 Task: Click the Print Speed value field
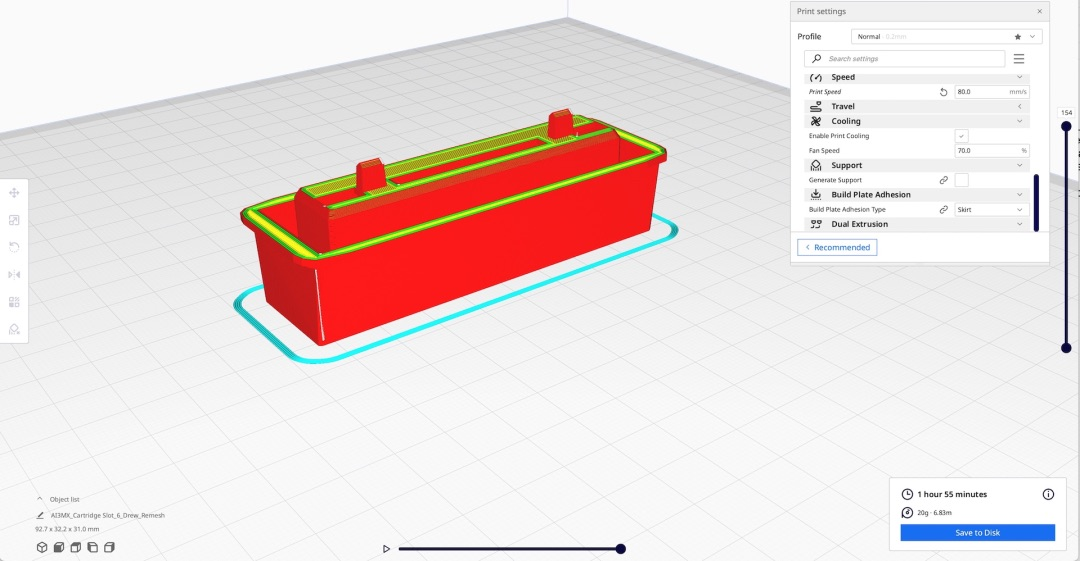click(x=992, y=92)
